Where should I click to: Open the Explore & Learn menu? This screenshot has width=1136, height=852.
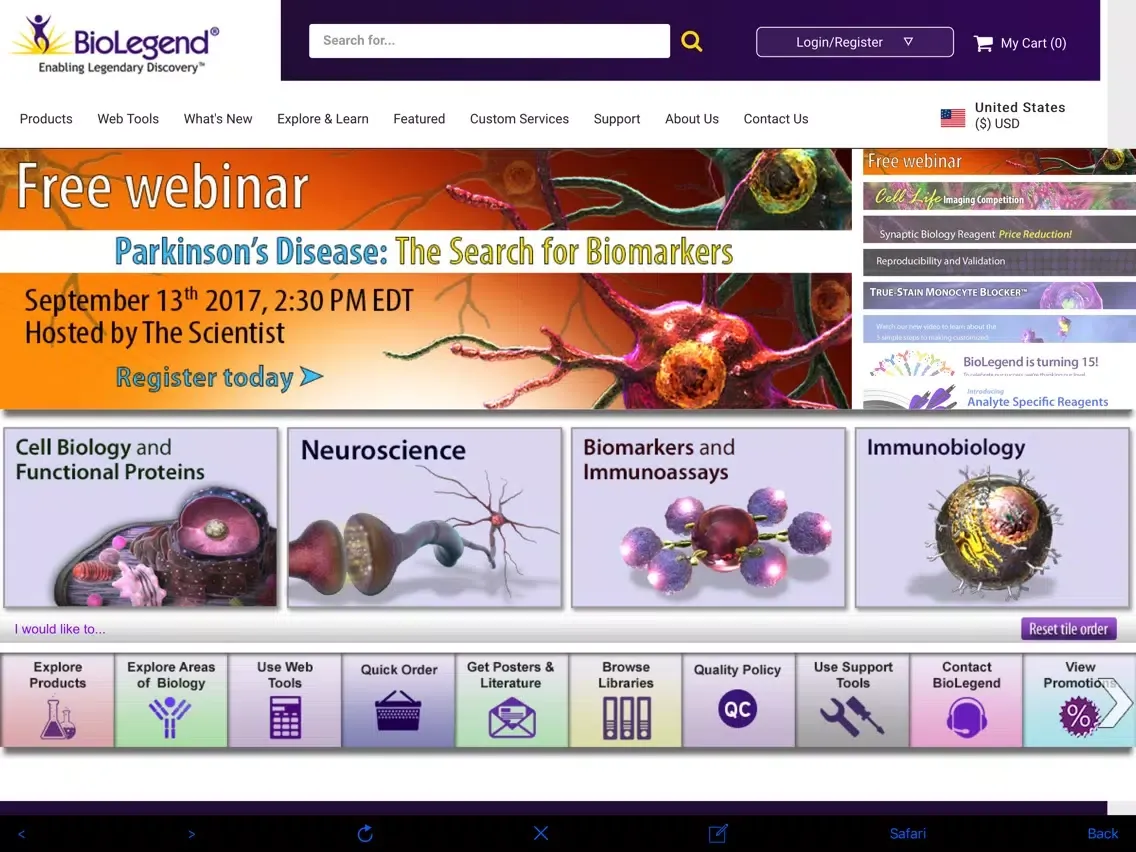[x=322, y=119]
